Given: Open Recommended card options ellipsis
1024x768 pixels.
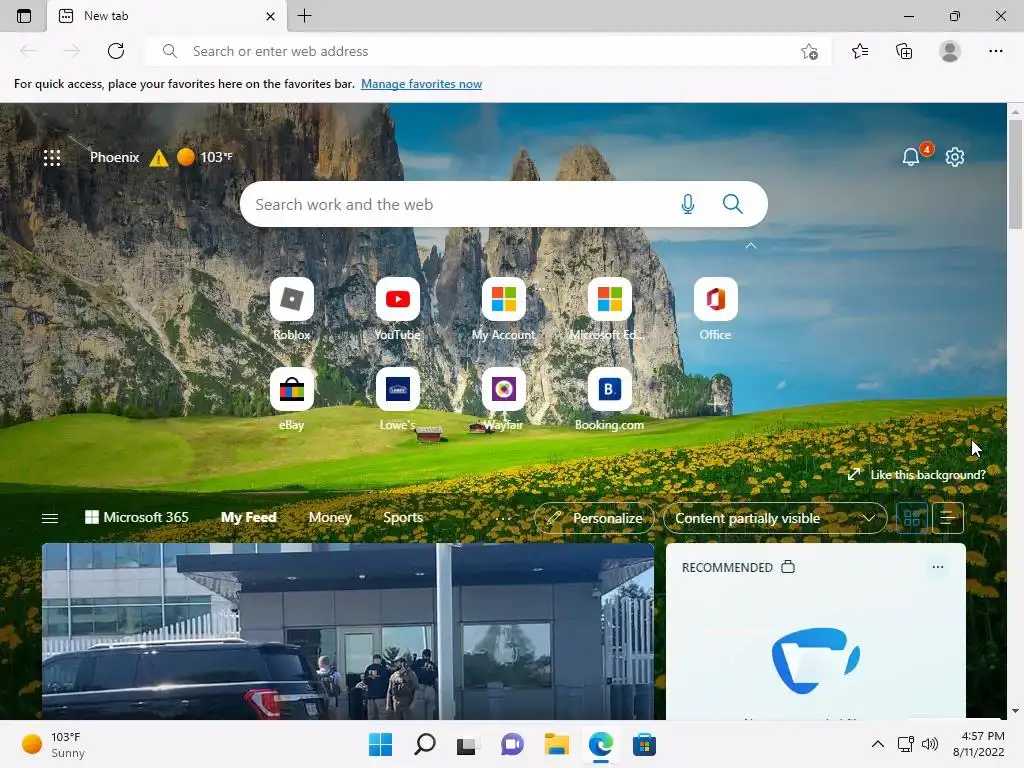Looking at the screenshot, I should [x=938, y=567].
